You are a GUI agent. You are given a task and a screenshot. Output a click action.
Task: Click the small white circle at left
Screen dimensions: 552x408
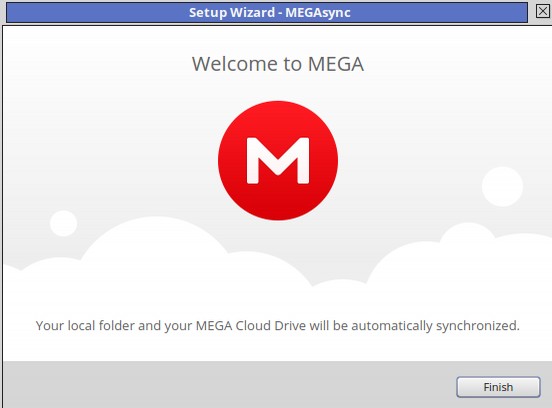click(x=63, y=223)
